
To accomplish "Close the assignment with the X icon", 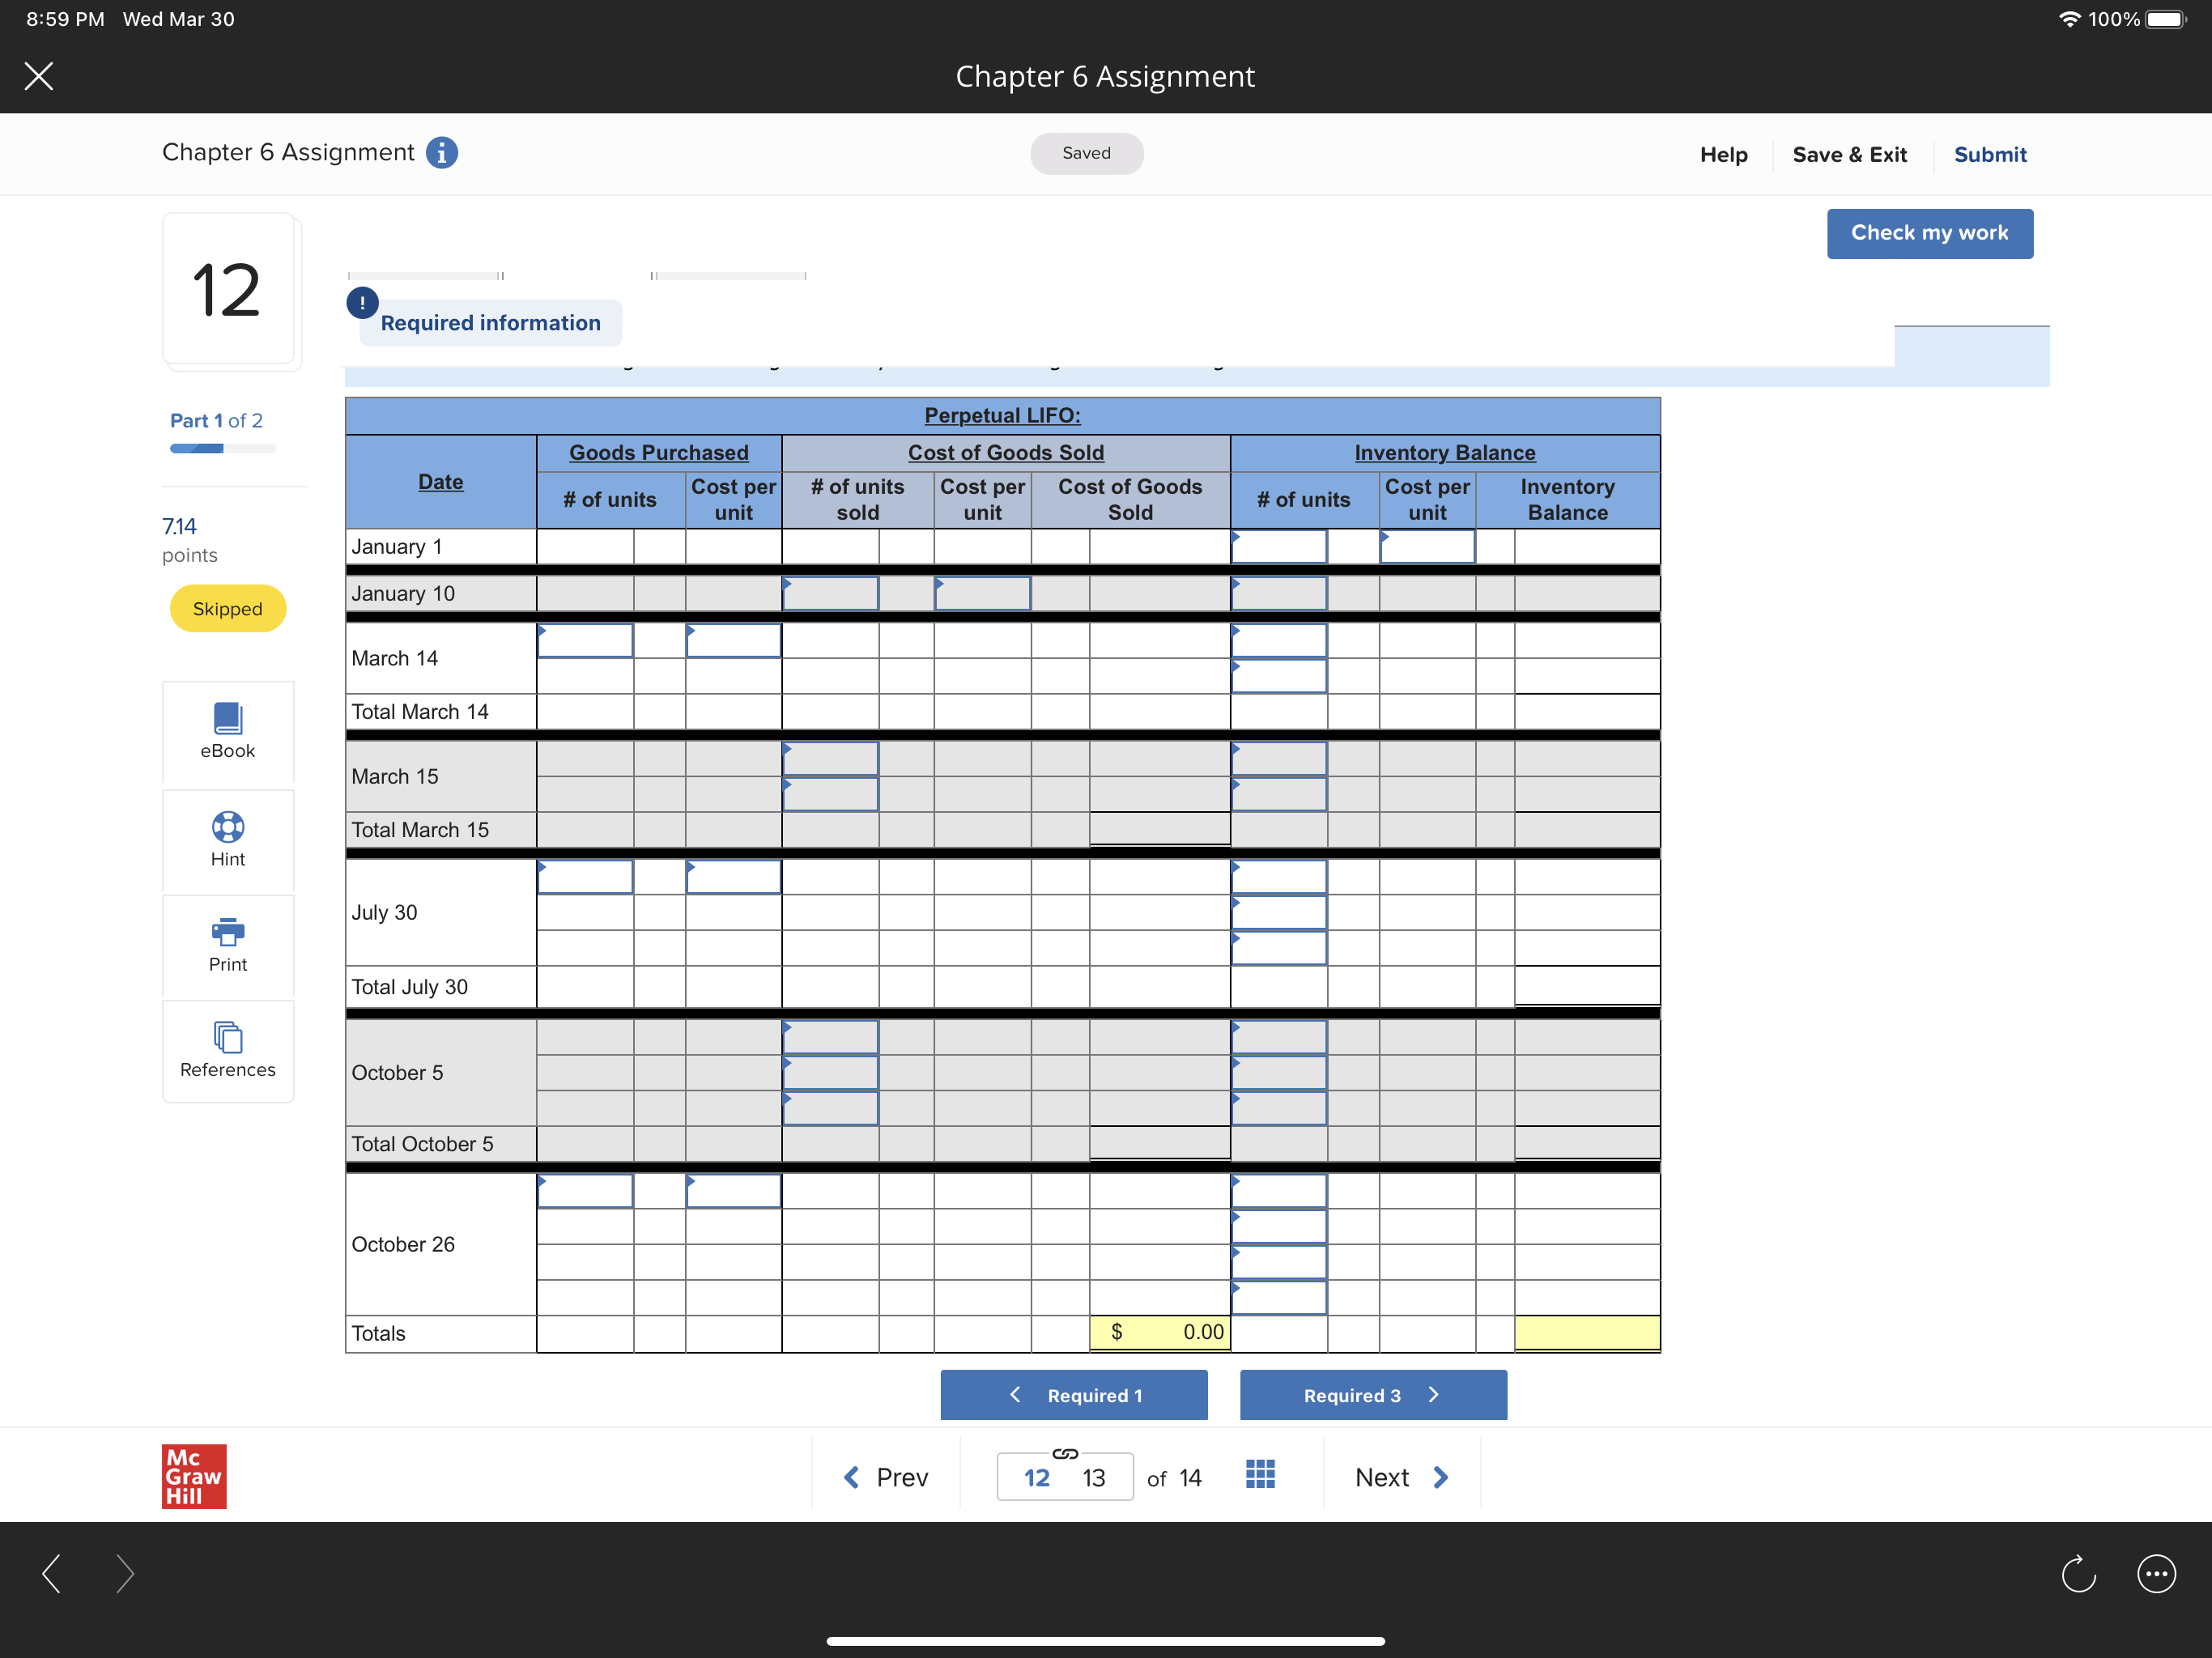I will tap(39, 76).
